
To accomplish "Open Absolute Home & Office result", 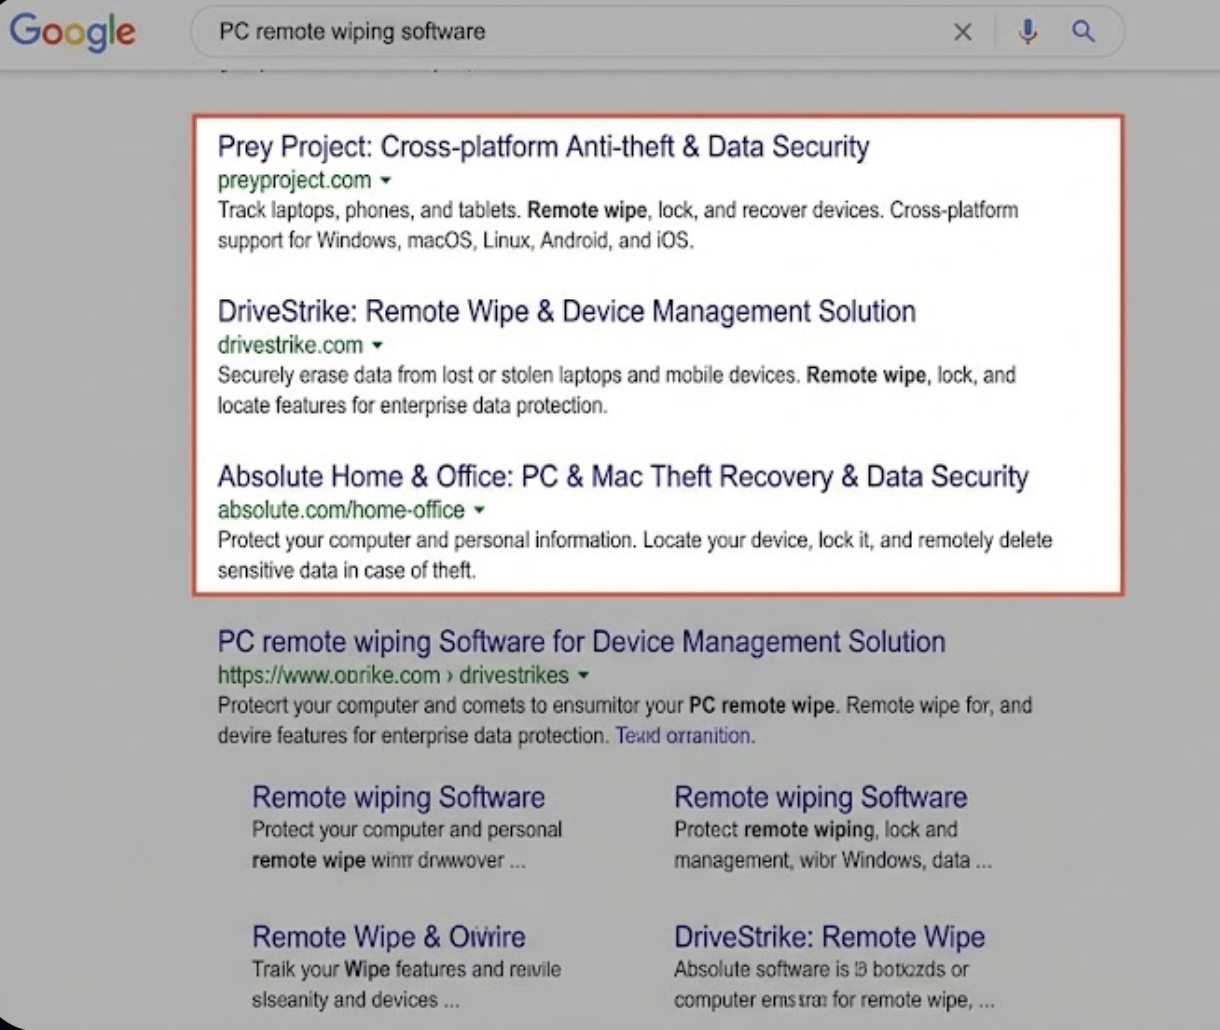I will point(622,476).
